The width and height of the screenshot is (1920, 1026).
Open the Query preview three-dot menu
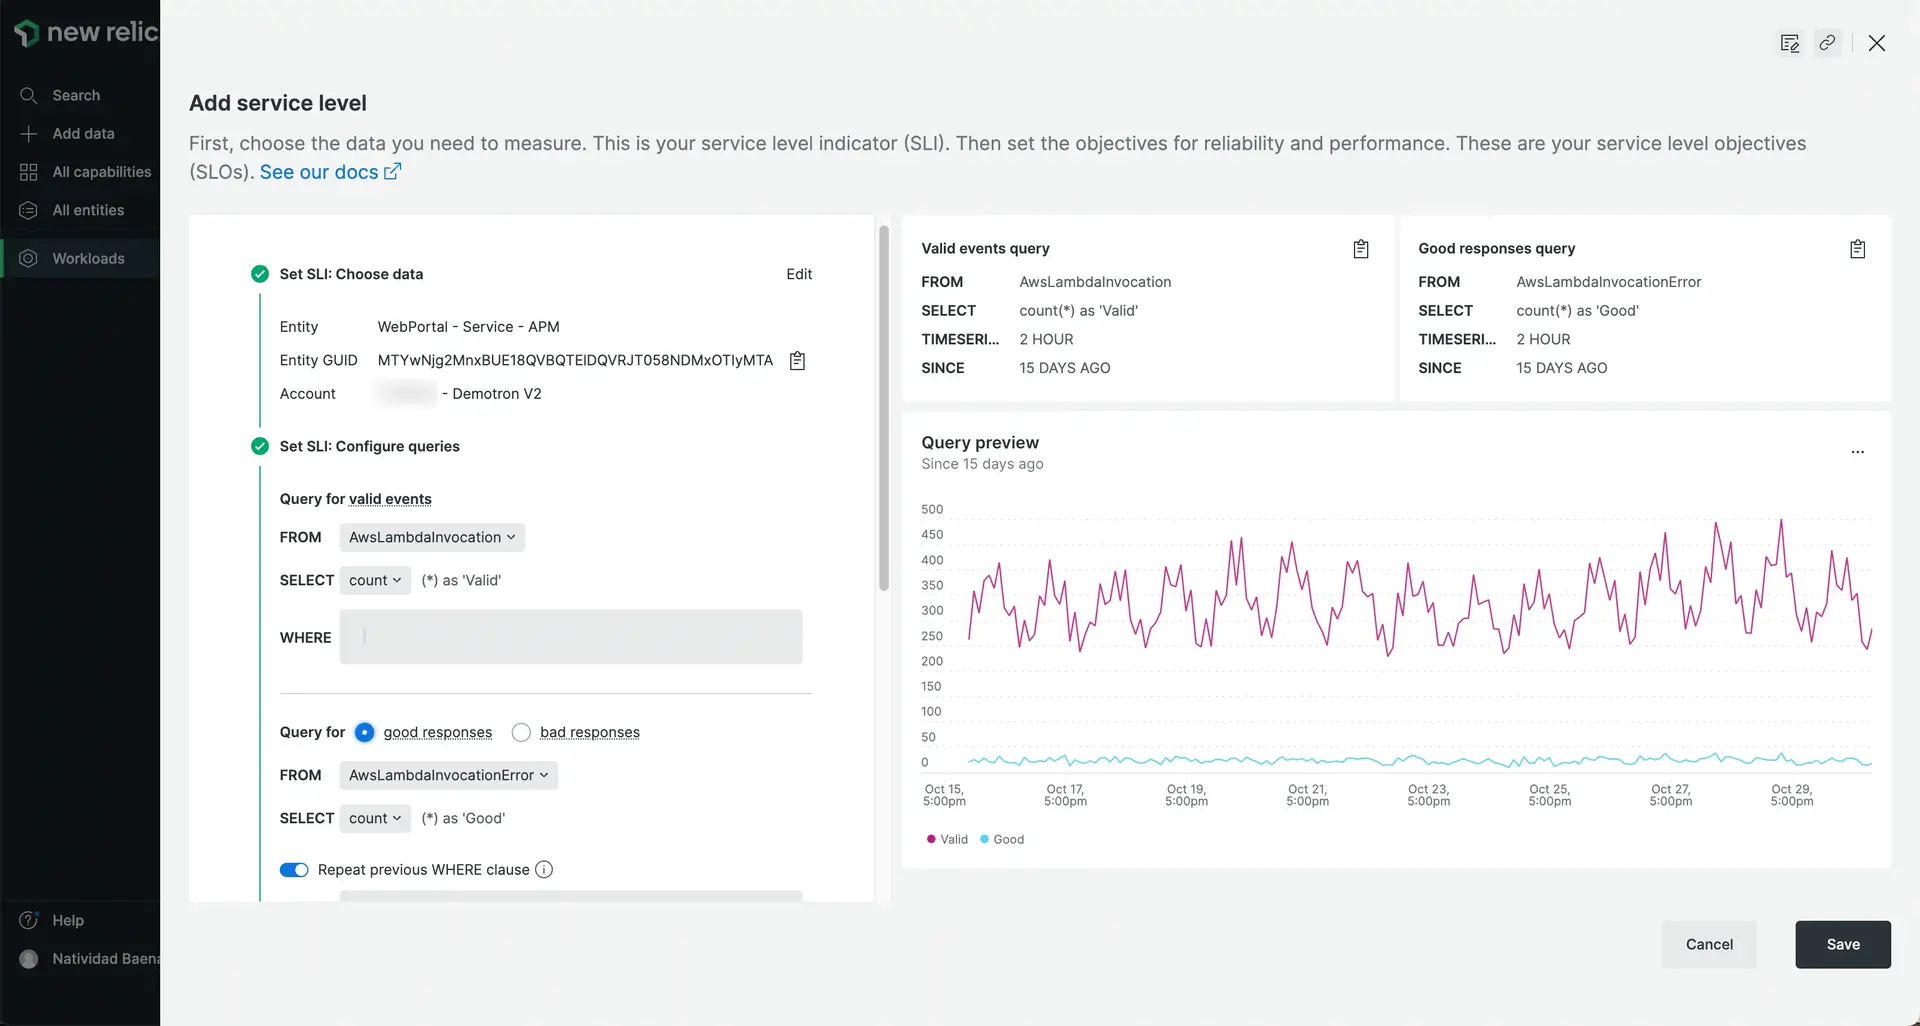(1857, 452)
